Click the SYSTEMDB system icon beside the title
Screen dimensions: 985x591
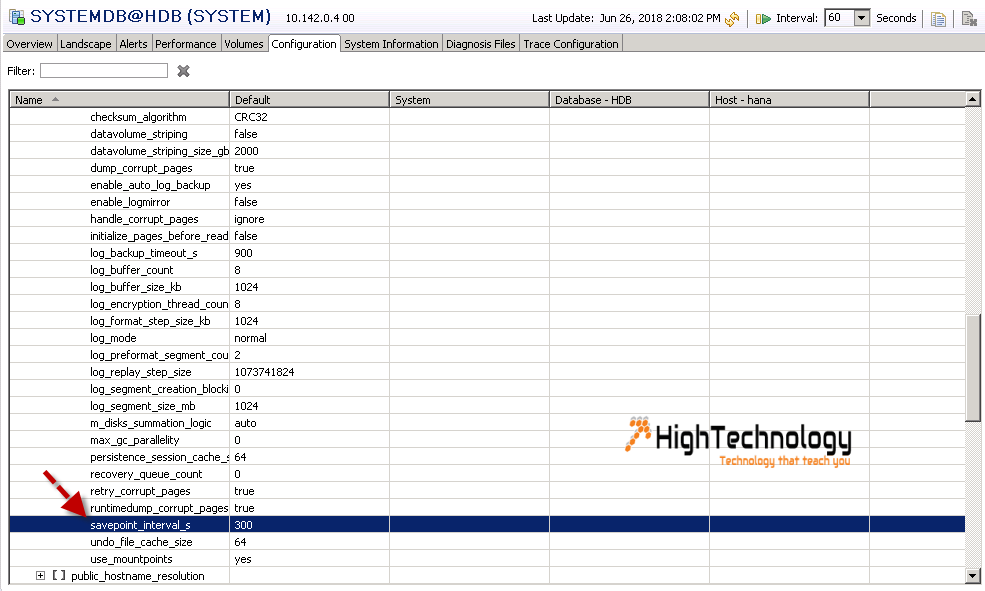click(x=17, y=17)
